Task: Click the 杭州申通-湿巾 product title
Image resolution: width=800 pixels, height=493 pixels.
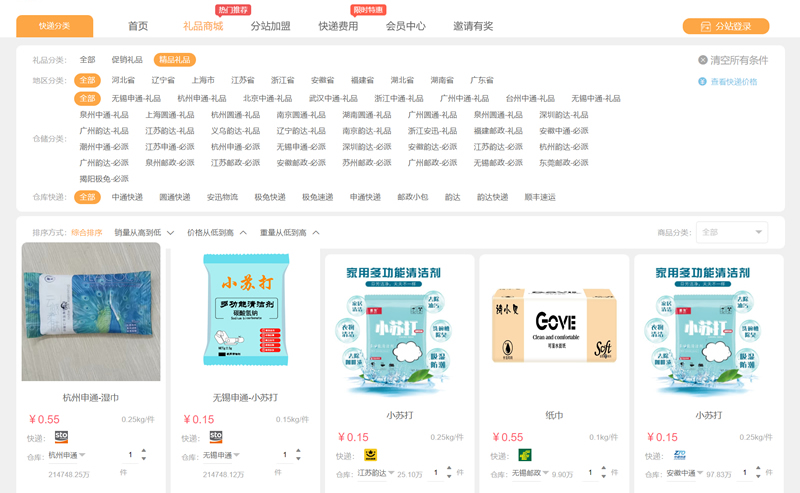Action: click(91, 398)
